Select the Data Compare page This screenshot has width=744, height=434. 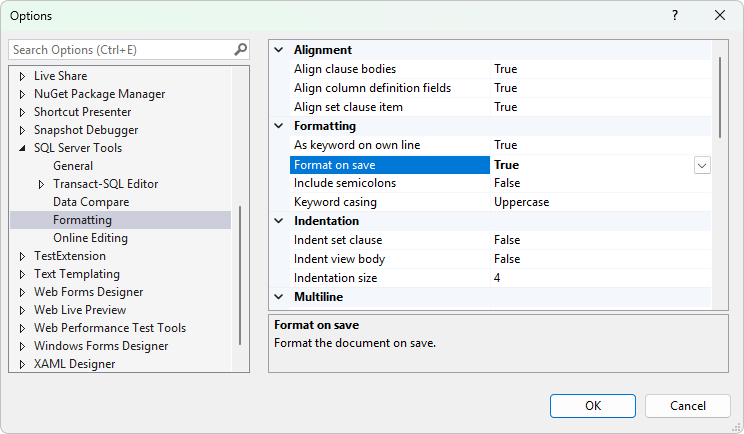[x=89, y=202]
